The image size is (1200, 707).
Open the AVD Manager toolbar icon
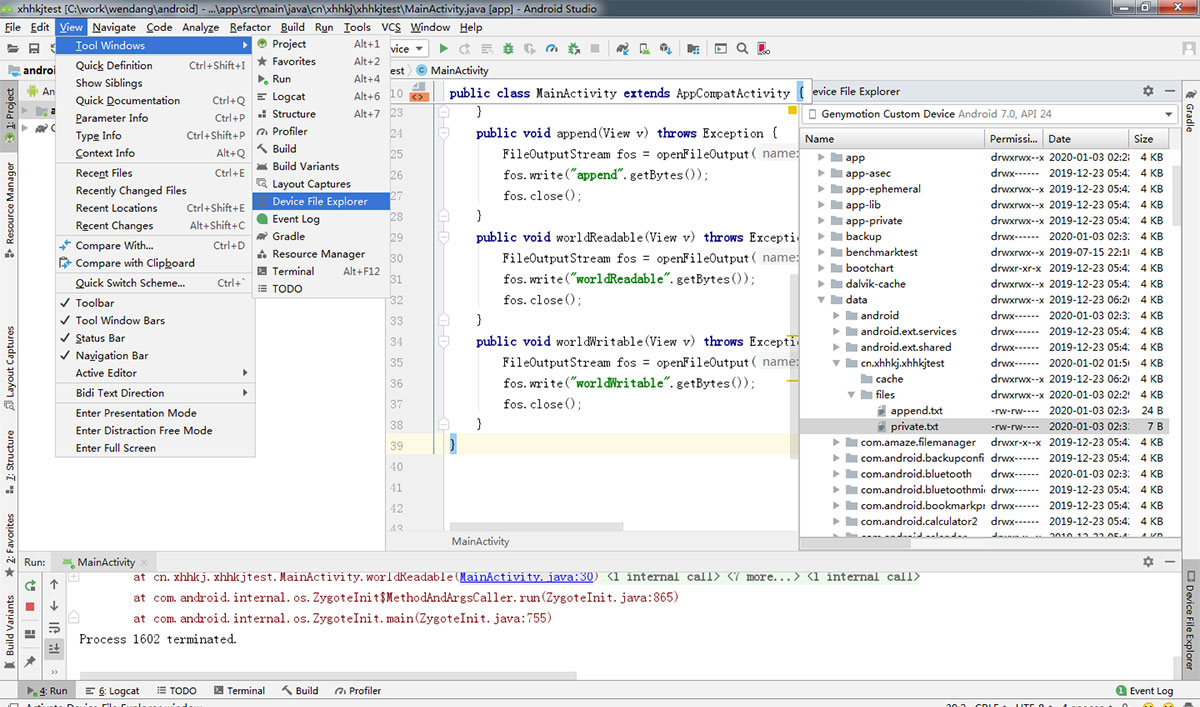tap(644, 48)
